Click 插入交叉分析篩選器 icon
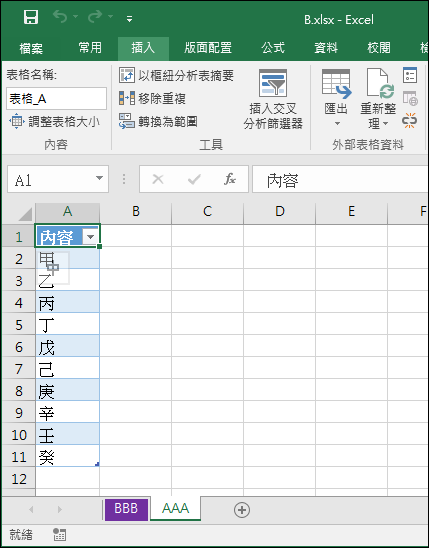The image size is (429, 548). click(x=273, y=83)
